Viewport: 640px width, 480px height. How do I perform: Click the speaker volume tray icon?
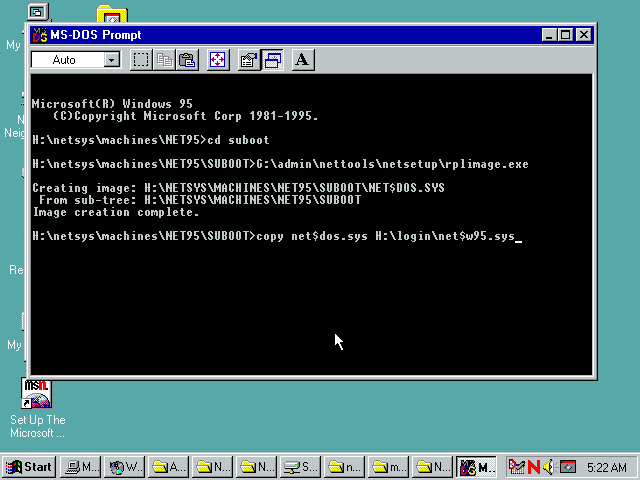pyautogui.click(x=549, y=467)
